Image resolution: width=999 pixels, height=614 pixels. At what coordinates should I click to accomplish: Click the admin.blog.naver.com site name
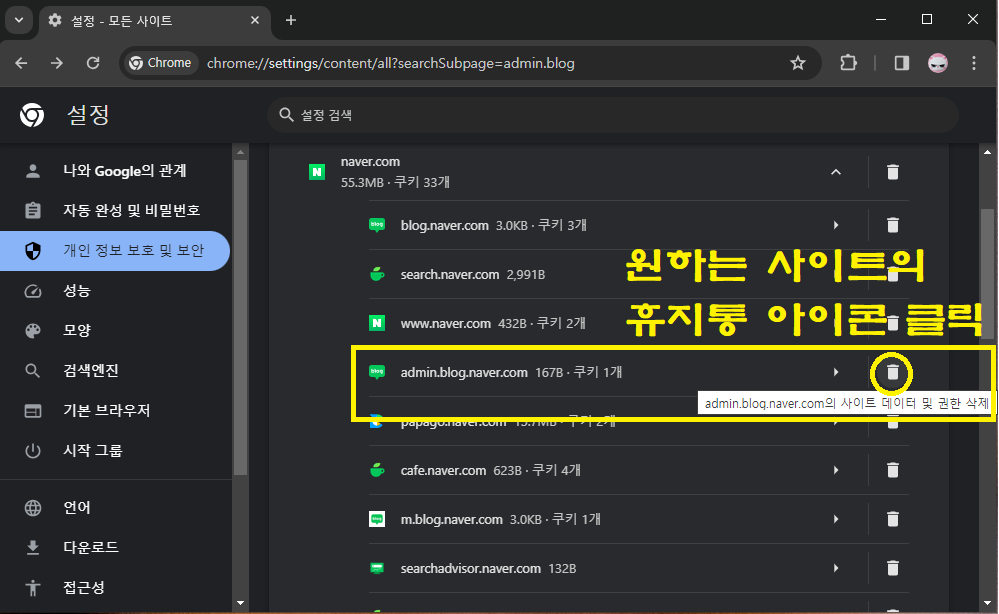[x=464, y=372]
